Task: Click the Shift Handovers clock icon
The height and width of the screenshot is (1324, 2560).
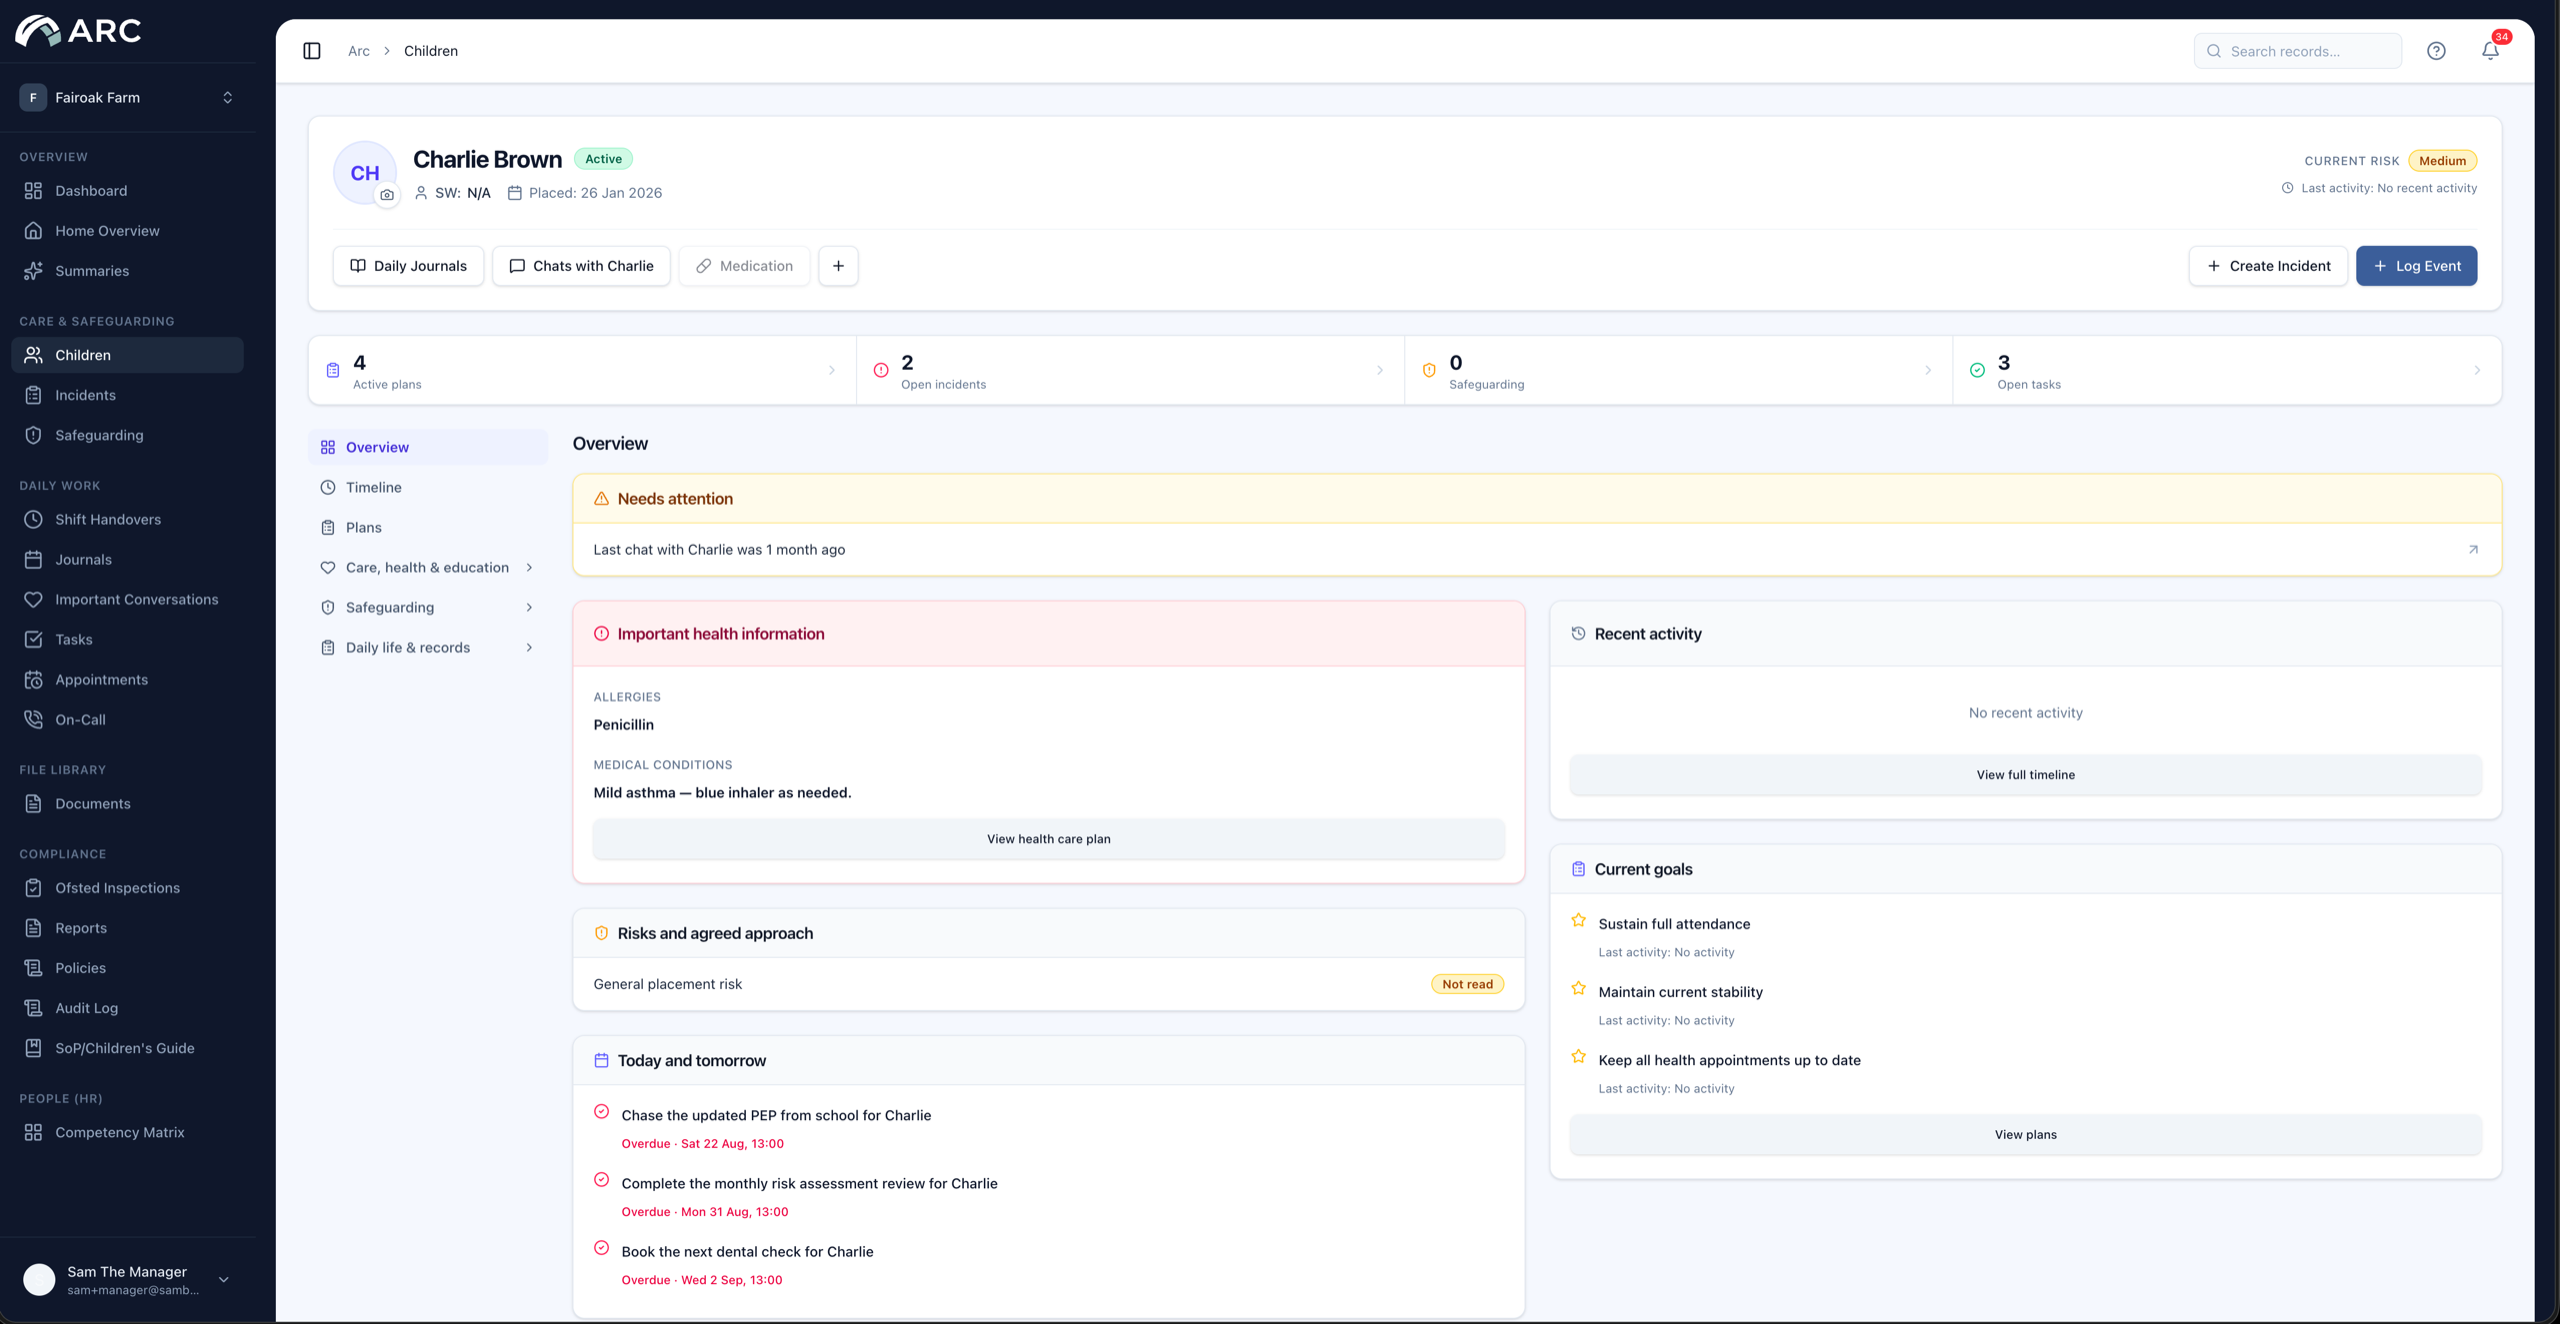Action: 33,519
